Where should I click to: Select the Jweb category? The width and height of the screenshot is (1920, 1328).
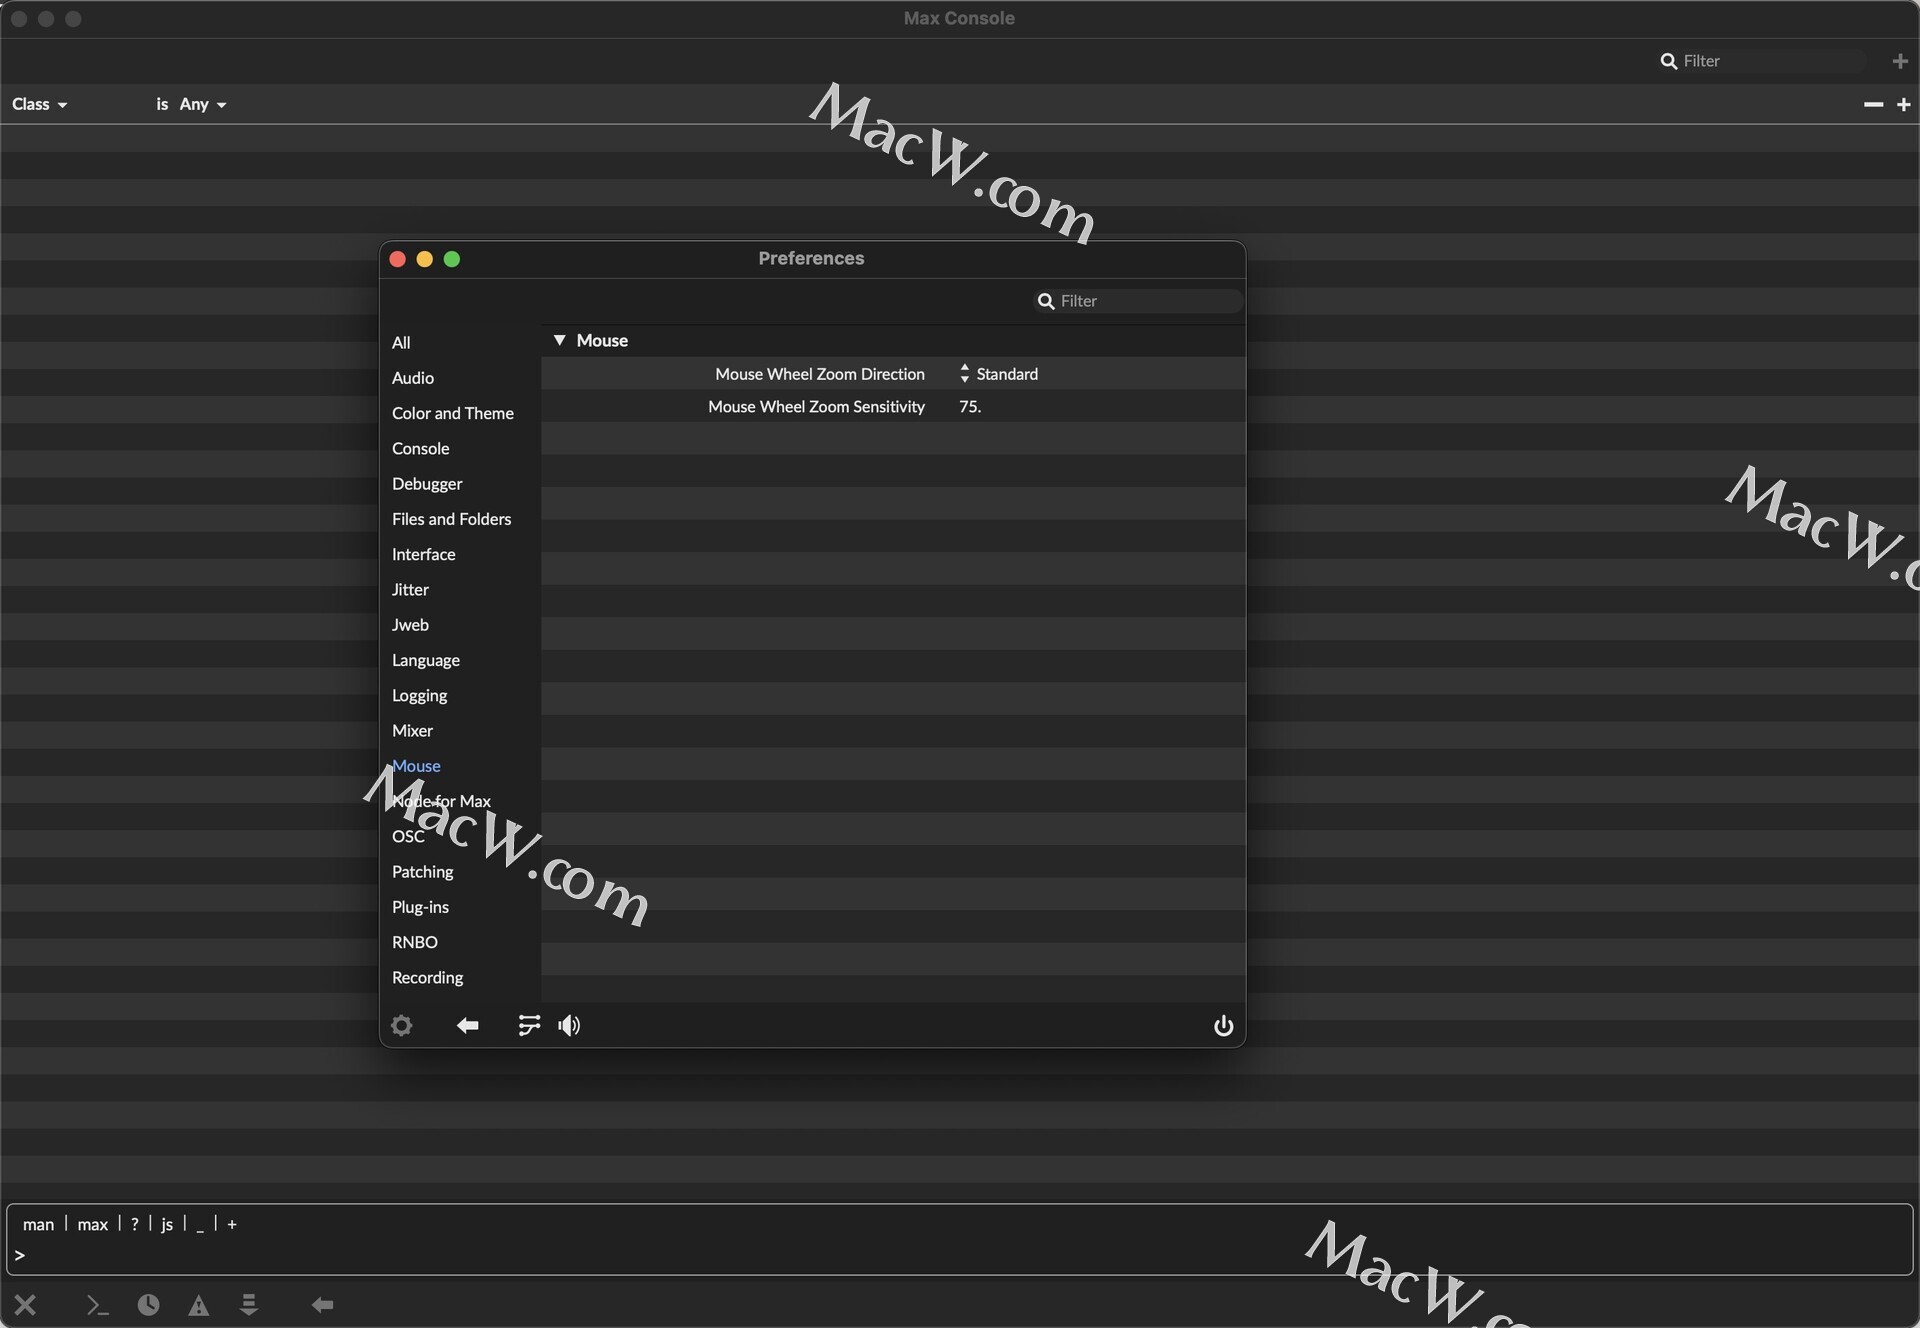point(410,625)
